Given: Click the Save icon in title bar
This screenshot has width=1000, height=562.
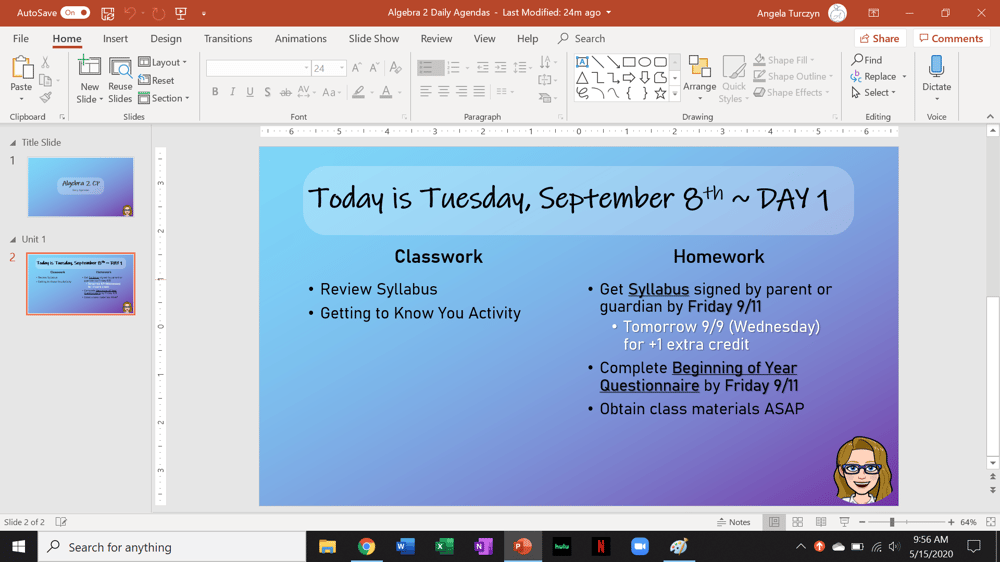Looking at the screenshot, I should (x=108, y=13).
